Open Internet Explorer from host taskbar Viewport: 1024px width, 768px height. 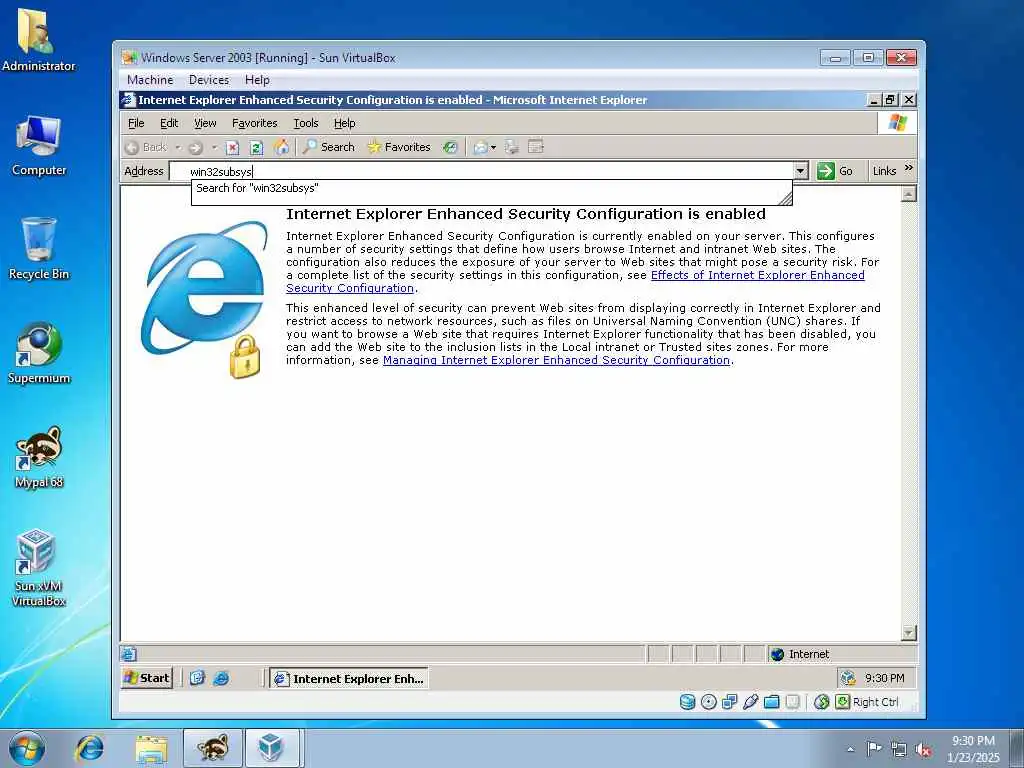89,748
